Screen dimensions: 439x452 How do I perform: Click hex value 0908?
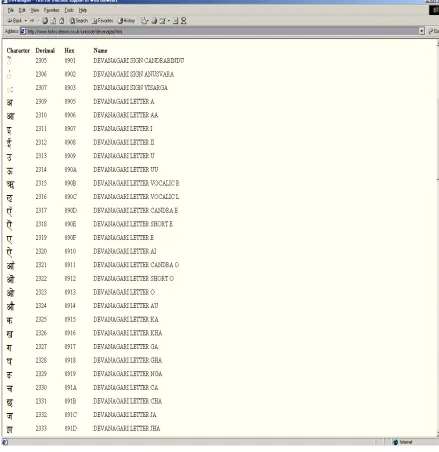[70, 142]
